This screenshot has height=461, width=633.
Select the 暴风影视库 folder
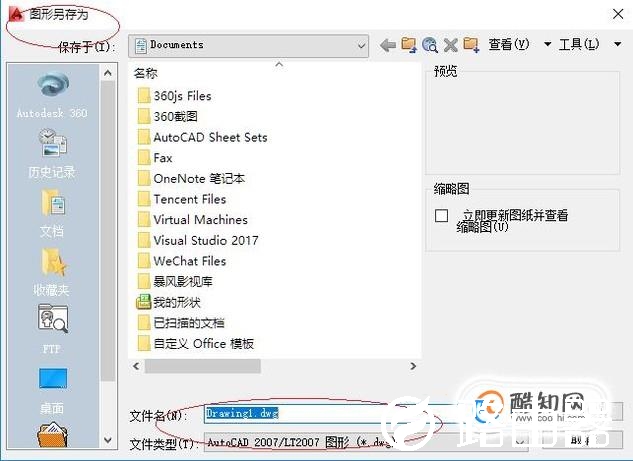[x=175, y=281]
